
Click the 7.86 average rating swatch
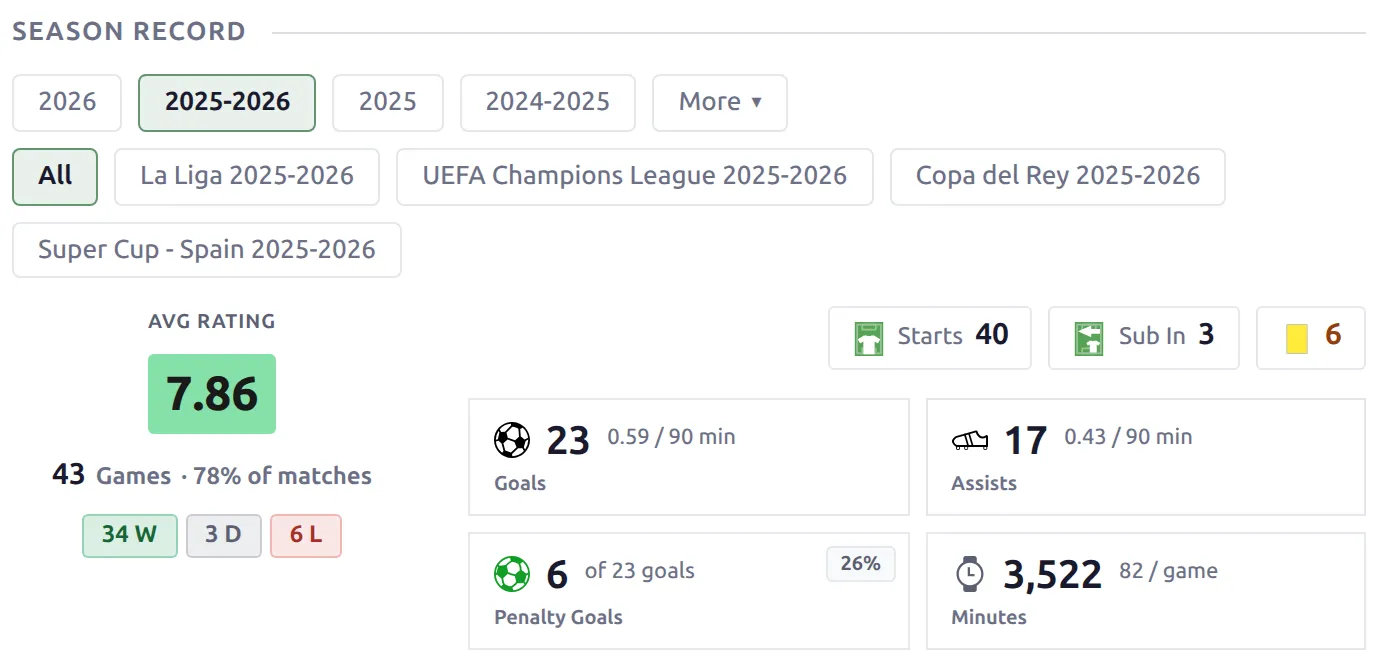click(x=212, y=394)
